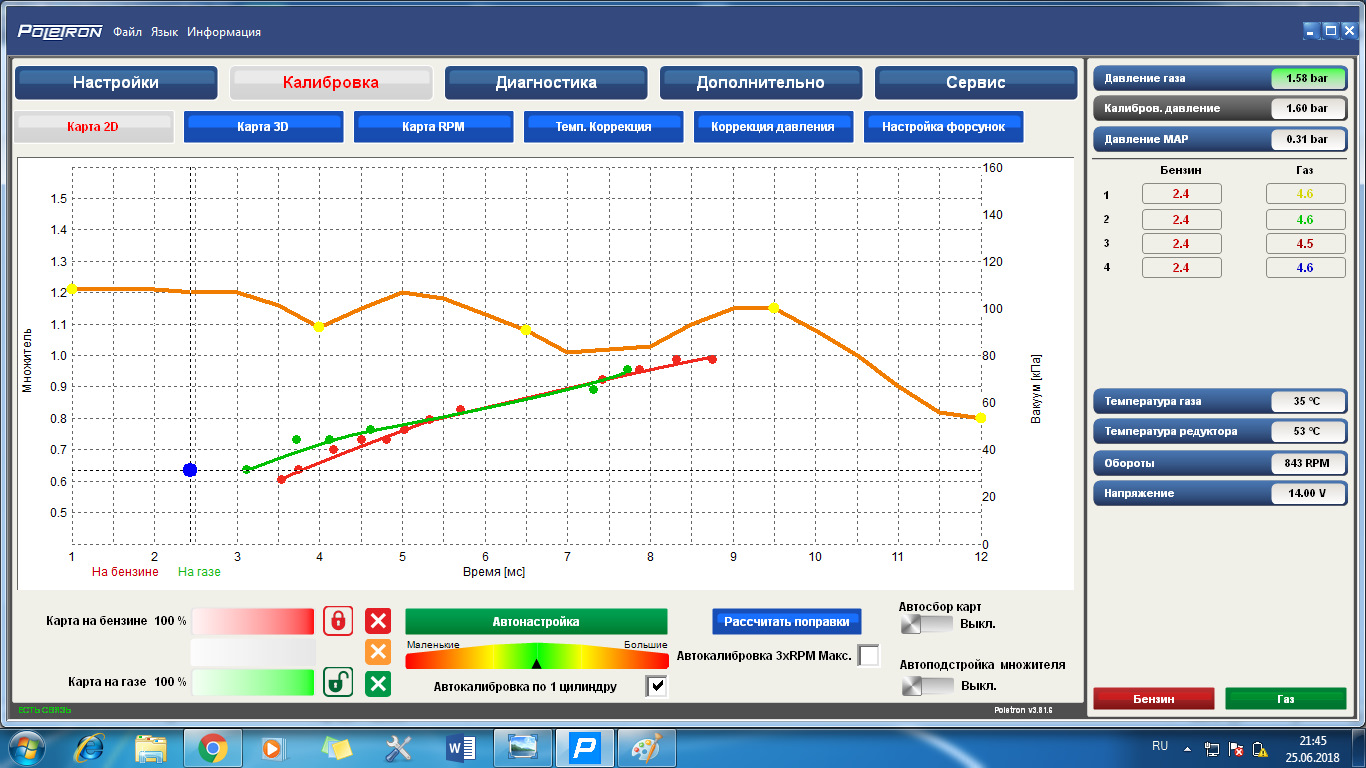This screenshot has height=768, width=1366.
Task: Switch to the photo viewer taskbar window
Action: (523, 747)
